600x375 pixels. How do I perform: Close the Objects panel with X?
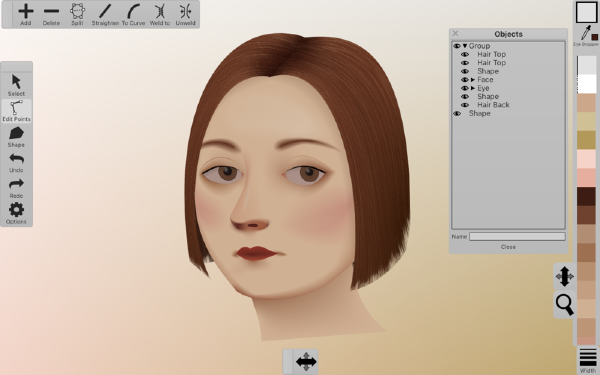click(455, 33)
